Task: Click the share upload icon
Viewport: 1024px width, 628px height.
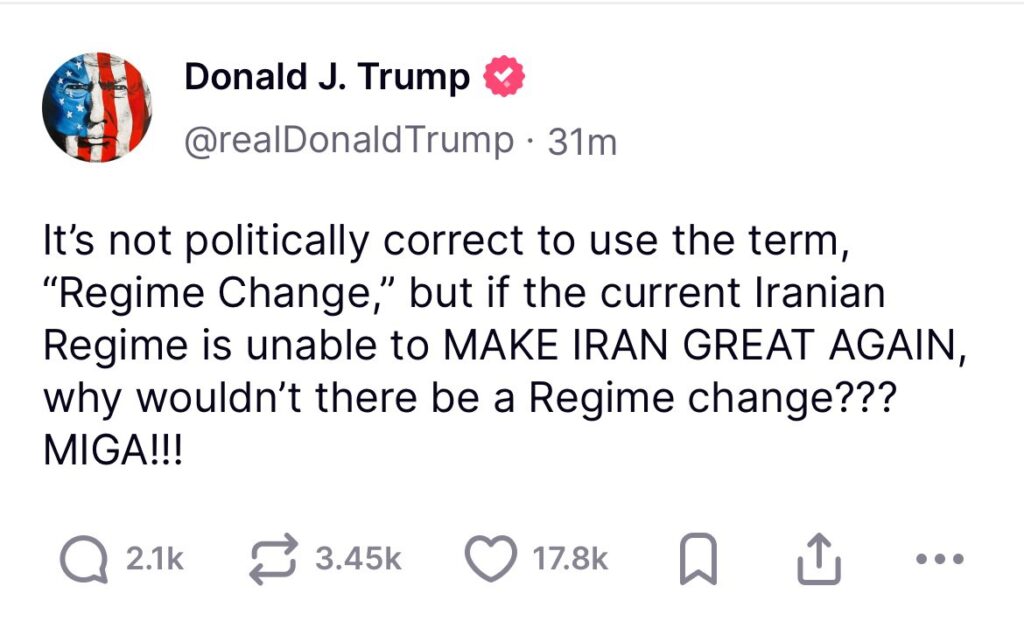Action: click(x=818, y=558)
